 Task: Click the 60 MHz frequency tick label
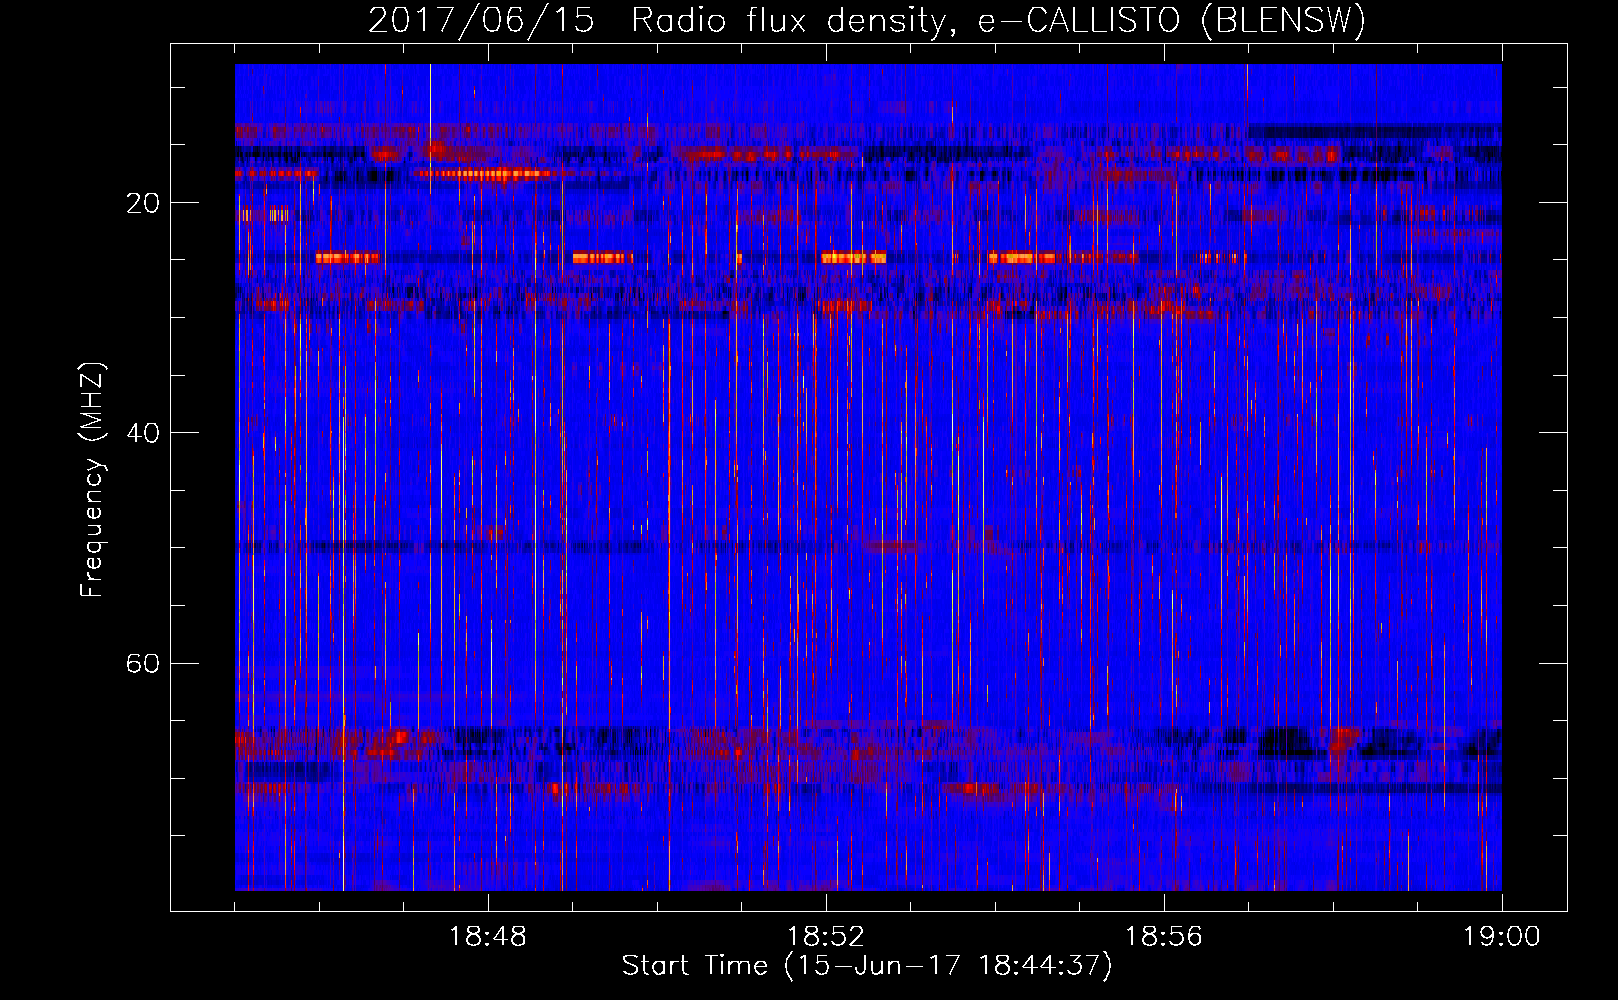pyautogui.click(x=142, y=663)
